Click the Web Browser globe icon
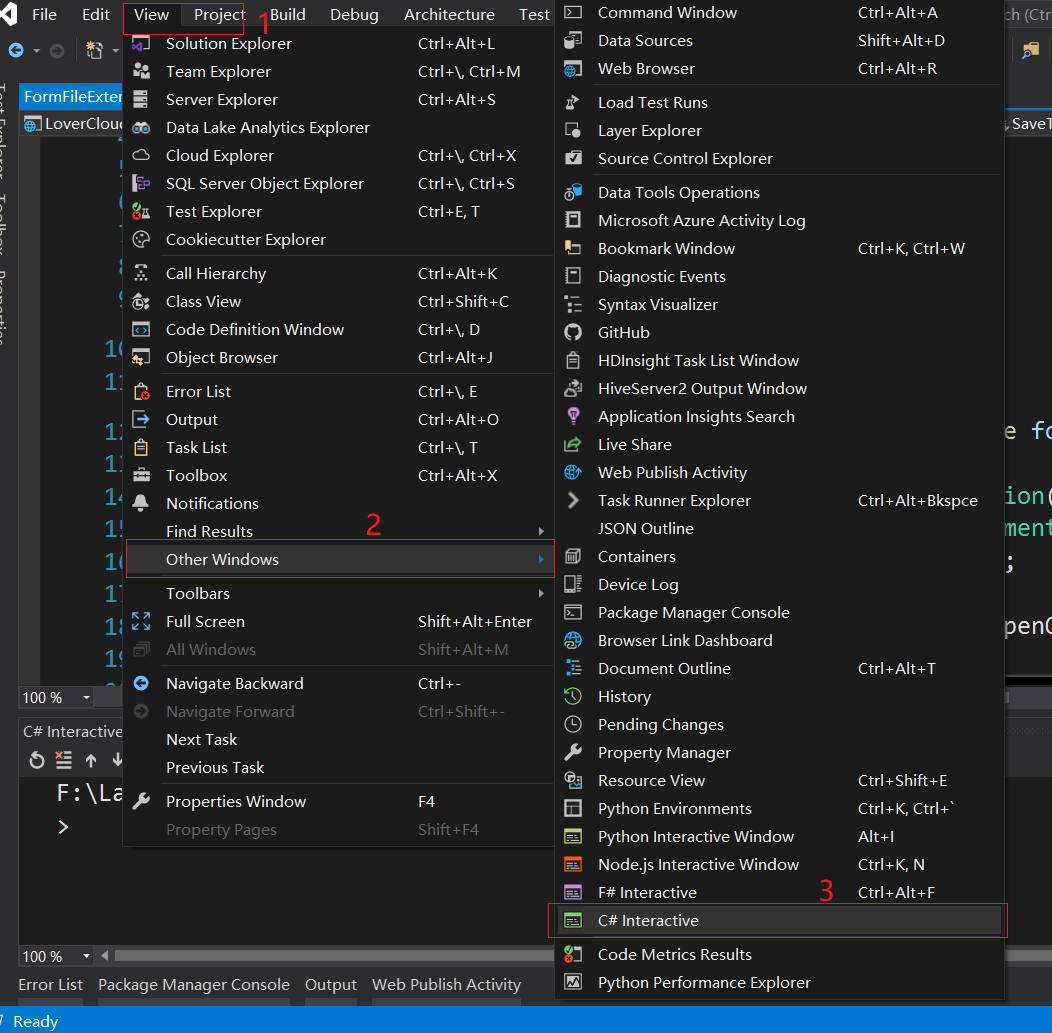The image size is (1052, 1033). click(x=573, y=69)
